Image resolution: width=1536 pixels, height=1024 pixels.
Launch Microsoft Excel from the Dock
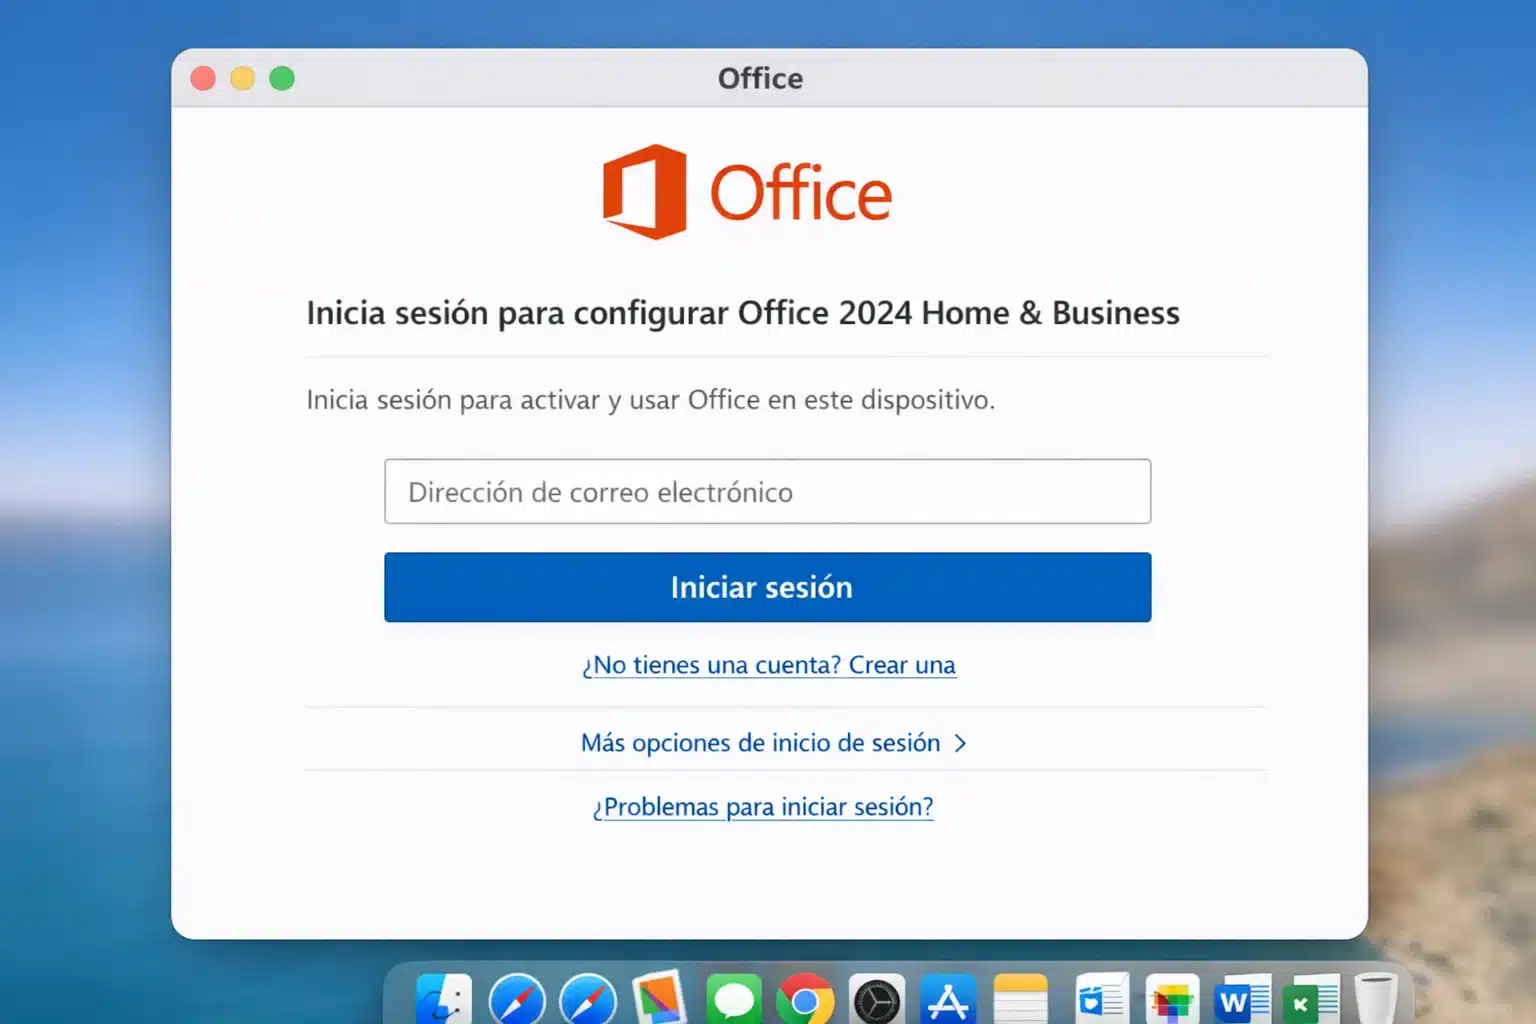1307,1000
